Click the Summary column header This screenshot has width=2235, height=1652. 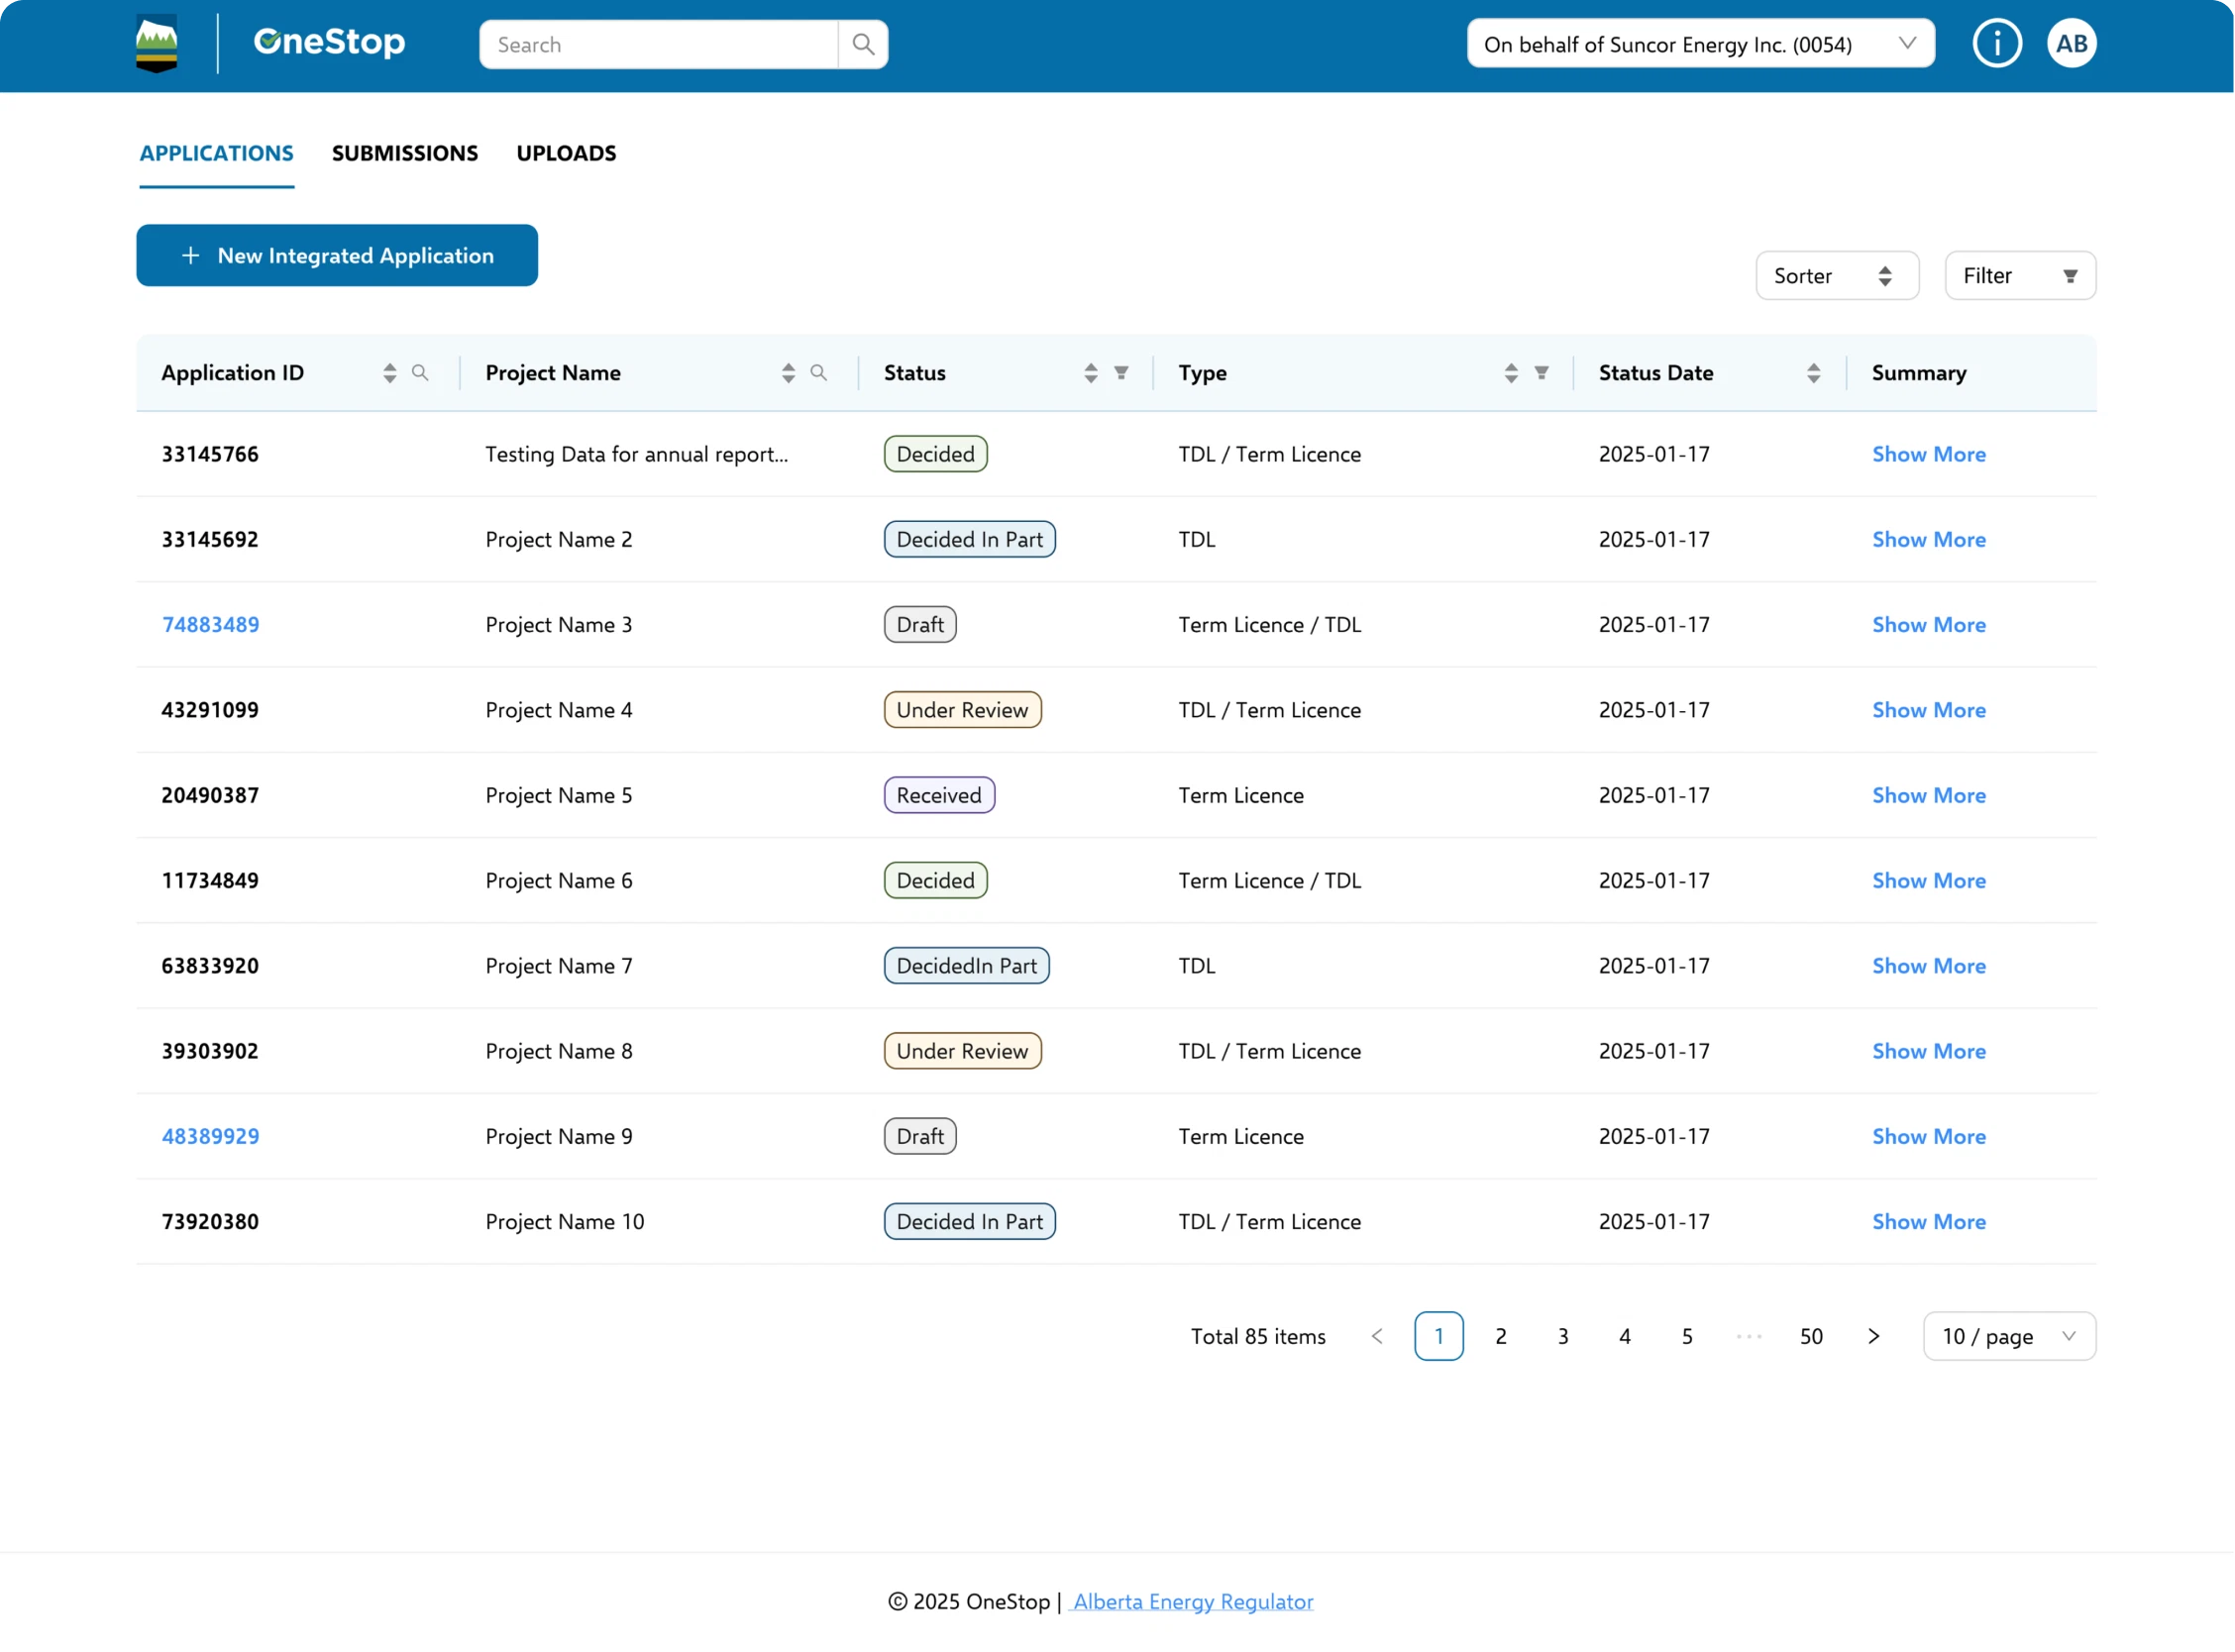[x=1919, y=373]
